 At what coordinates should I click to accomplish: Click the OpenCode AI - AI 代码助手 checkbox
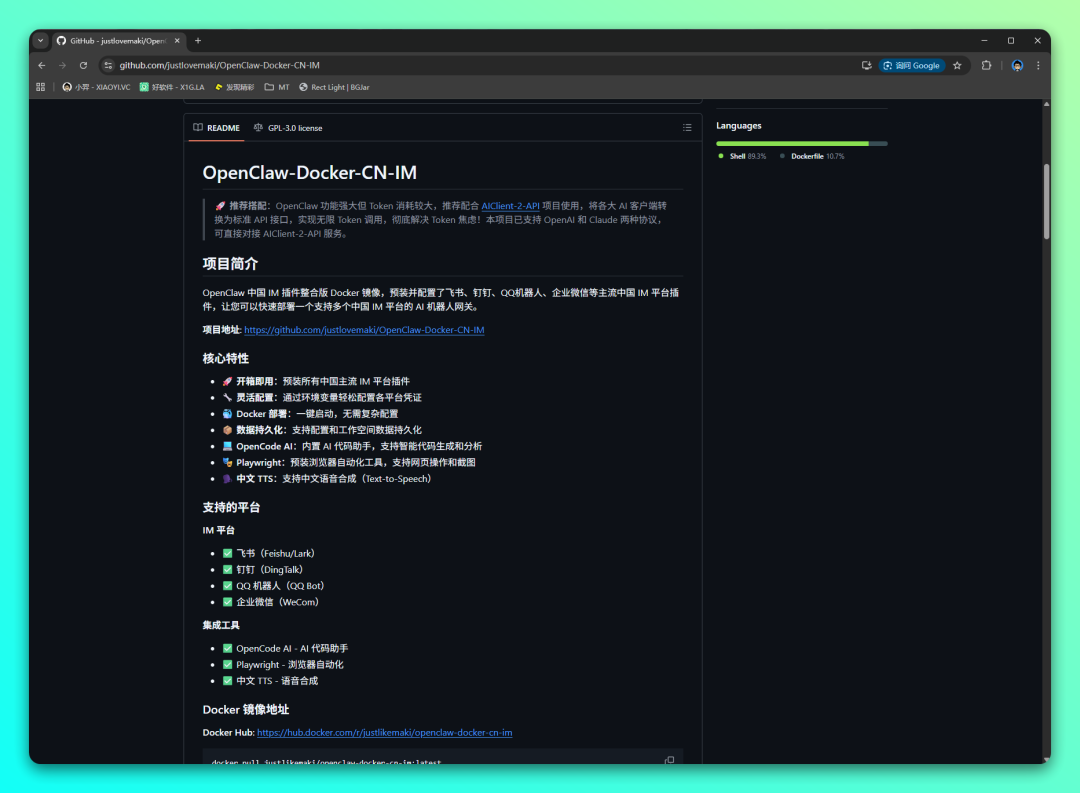click(227, 648)
